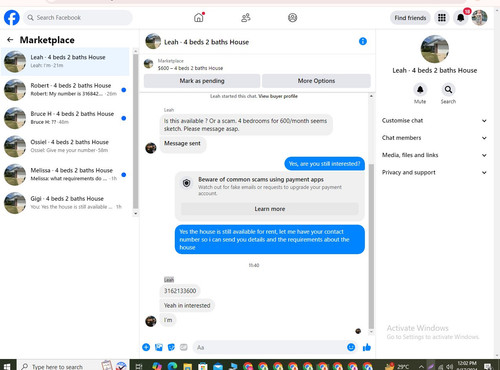500x370 pixels.
Task: Open the Melissa conversation
Action: pos(65,174)
